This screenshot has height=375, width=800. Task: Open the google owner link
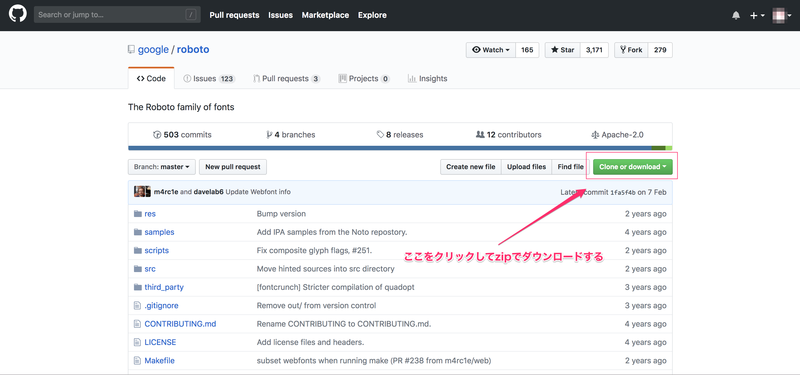[x=153, y=49]
